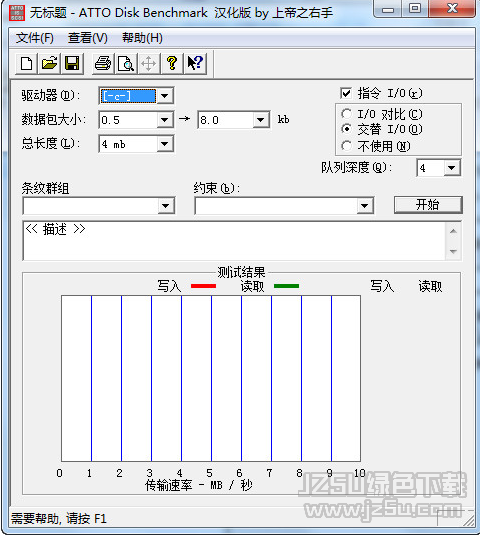This screenshot has width=480, height=536.
Task: Click the grayed move arrows toolbar icon
Action: (x=149, y=64)
